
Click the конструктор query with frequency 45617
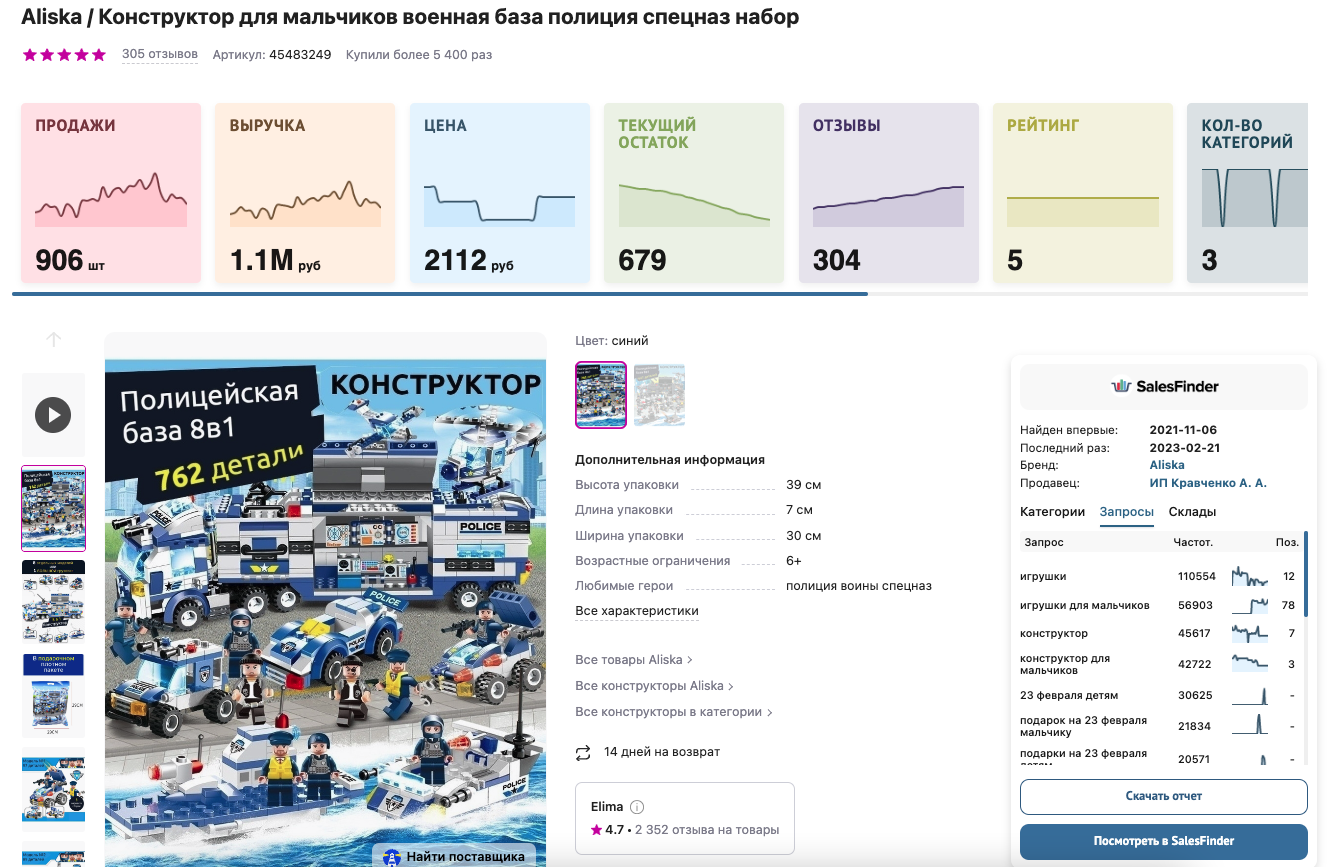click(x=1160, y=633)
